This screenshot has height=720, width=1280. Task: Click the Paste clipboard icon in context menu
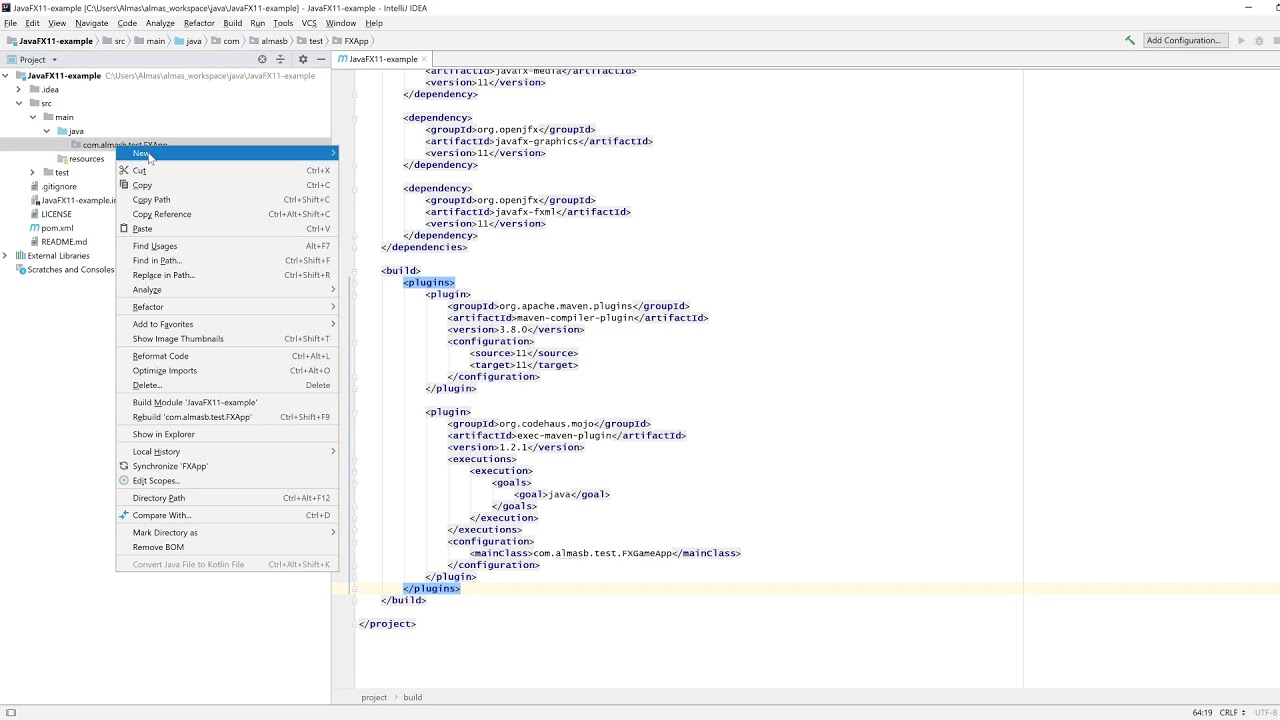point(124,229)
